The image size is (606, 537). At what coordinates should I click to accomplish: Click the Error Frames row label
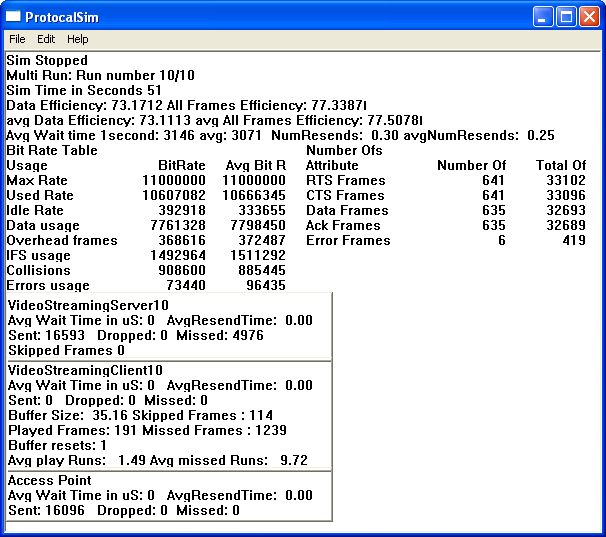[x=348, y=240]
